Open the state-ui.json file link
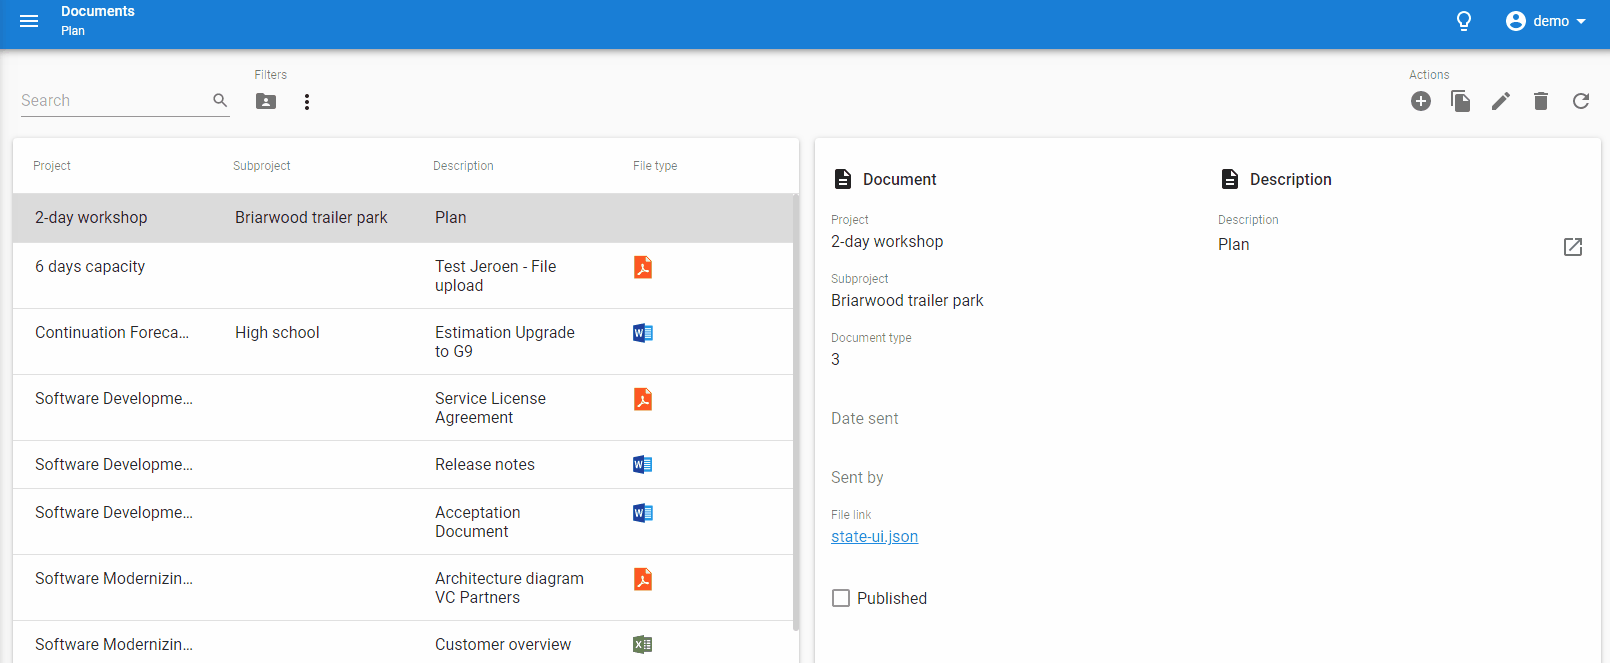 click(874, 536)
